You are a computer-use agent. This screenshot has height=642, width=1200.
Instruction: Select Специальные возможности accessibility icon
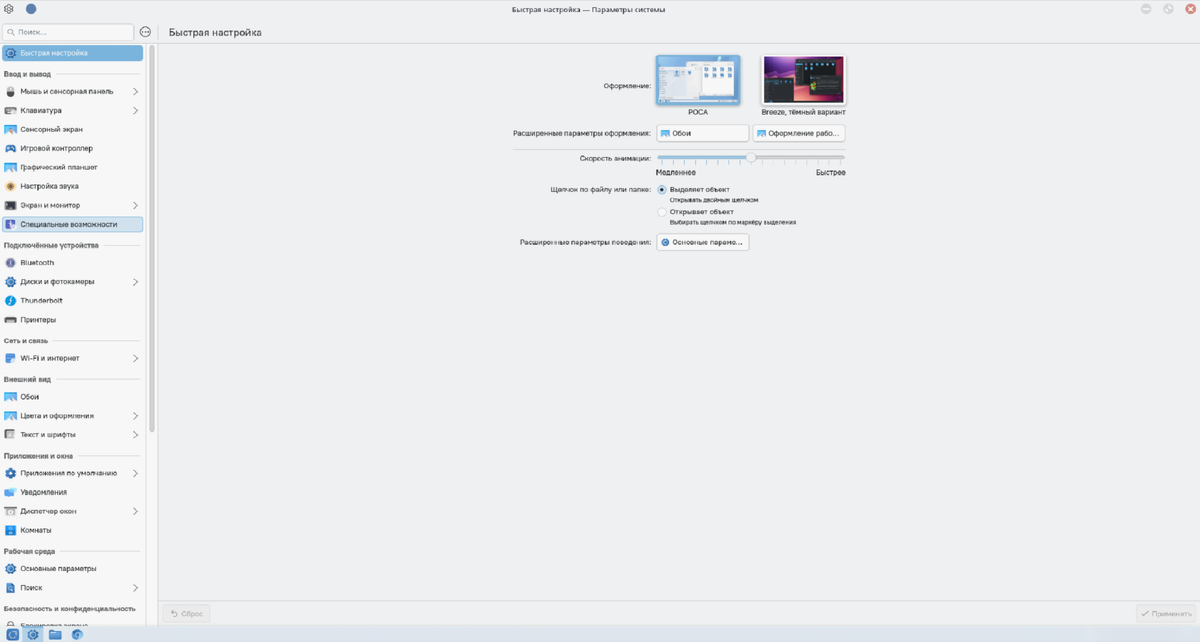(11, 225)
